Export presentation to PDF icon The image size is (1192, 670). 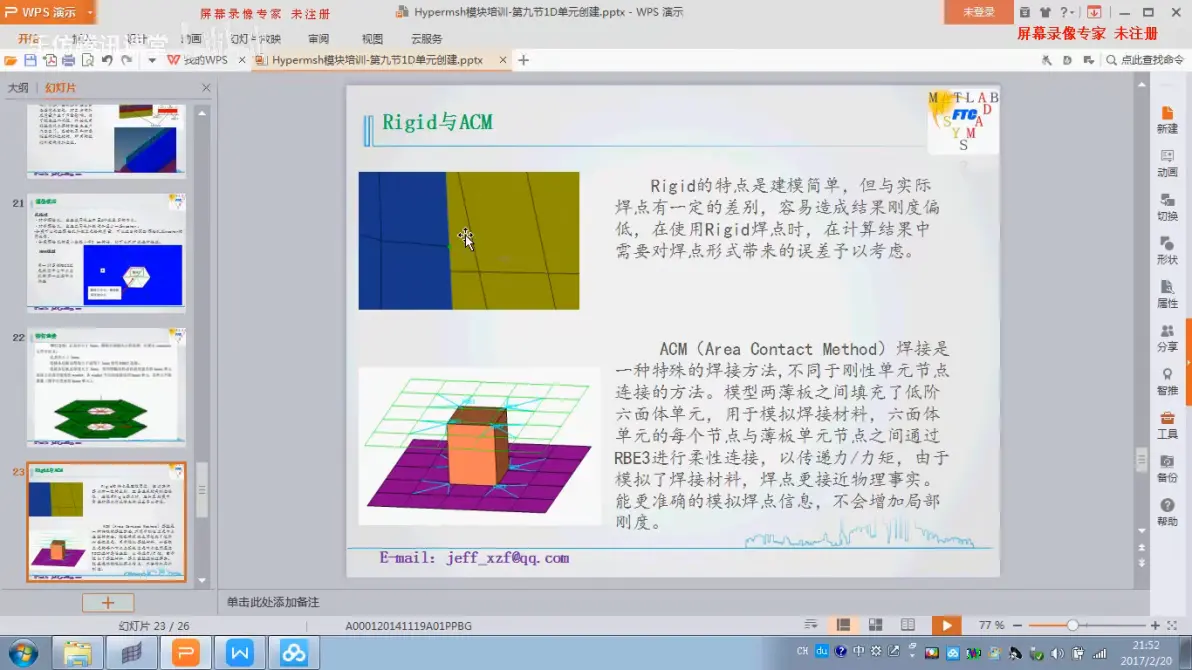tap(50, 60)
